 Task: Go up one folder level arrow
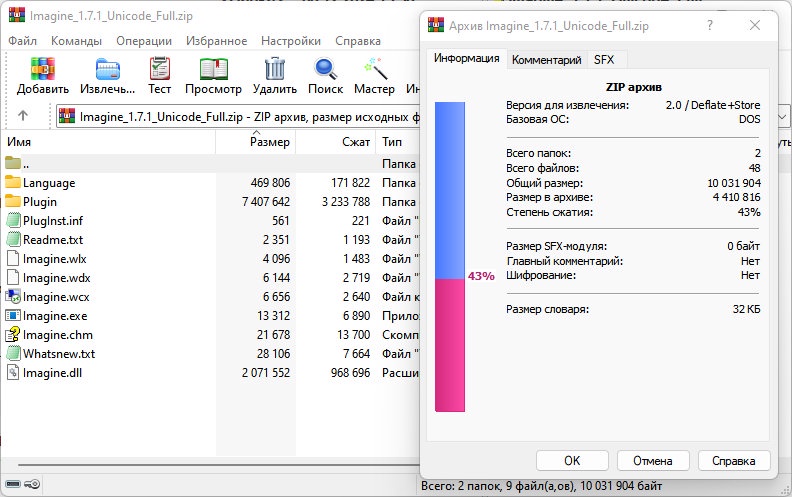point(23,116)
